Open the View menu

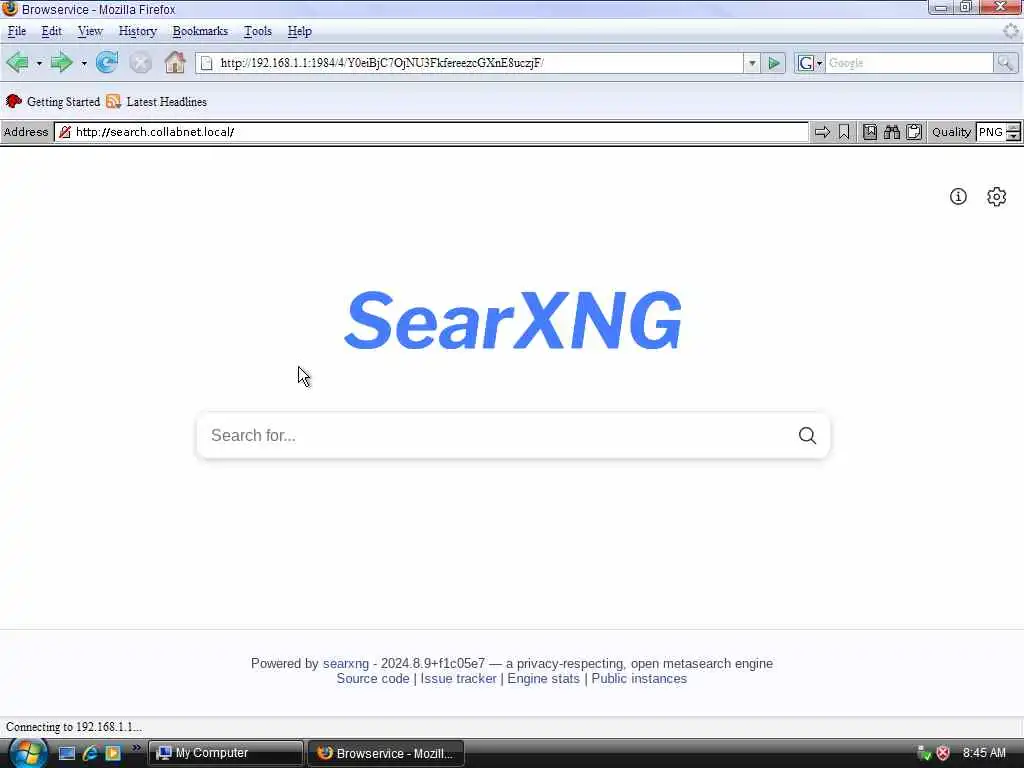coord(90,31)
